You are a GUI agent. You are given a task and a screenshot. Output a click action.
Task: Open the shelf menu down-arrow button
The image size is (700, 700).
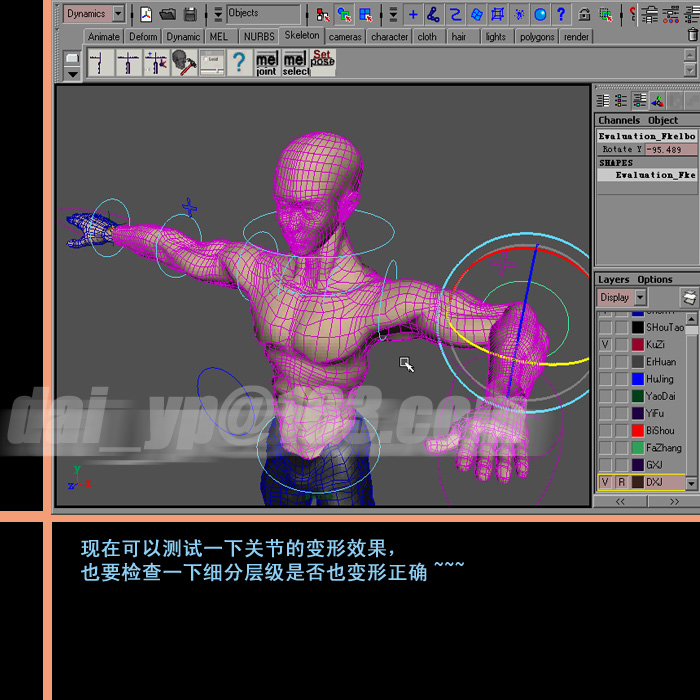tap(72, 74)
